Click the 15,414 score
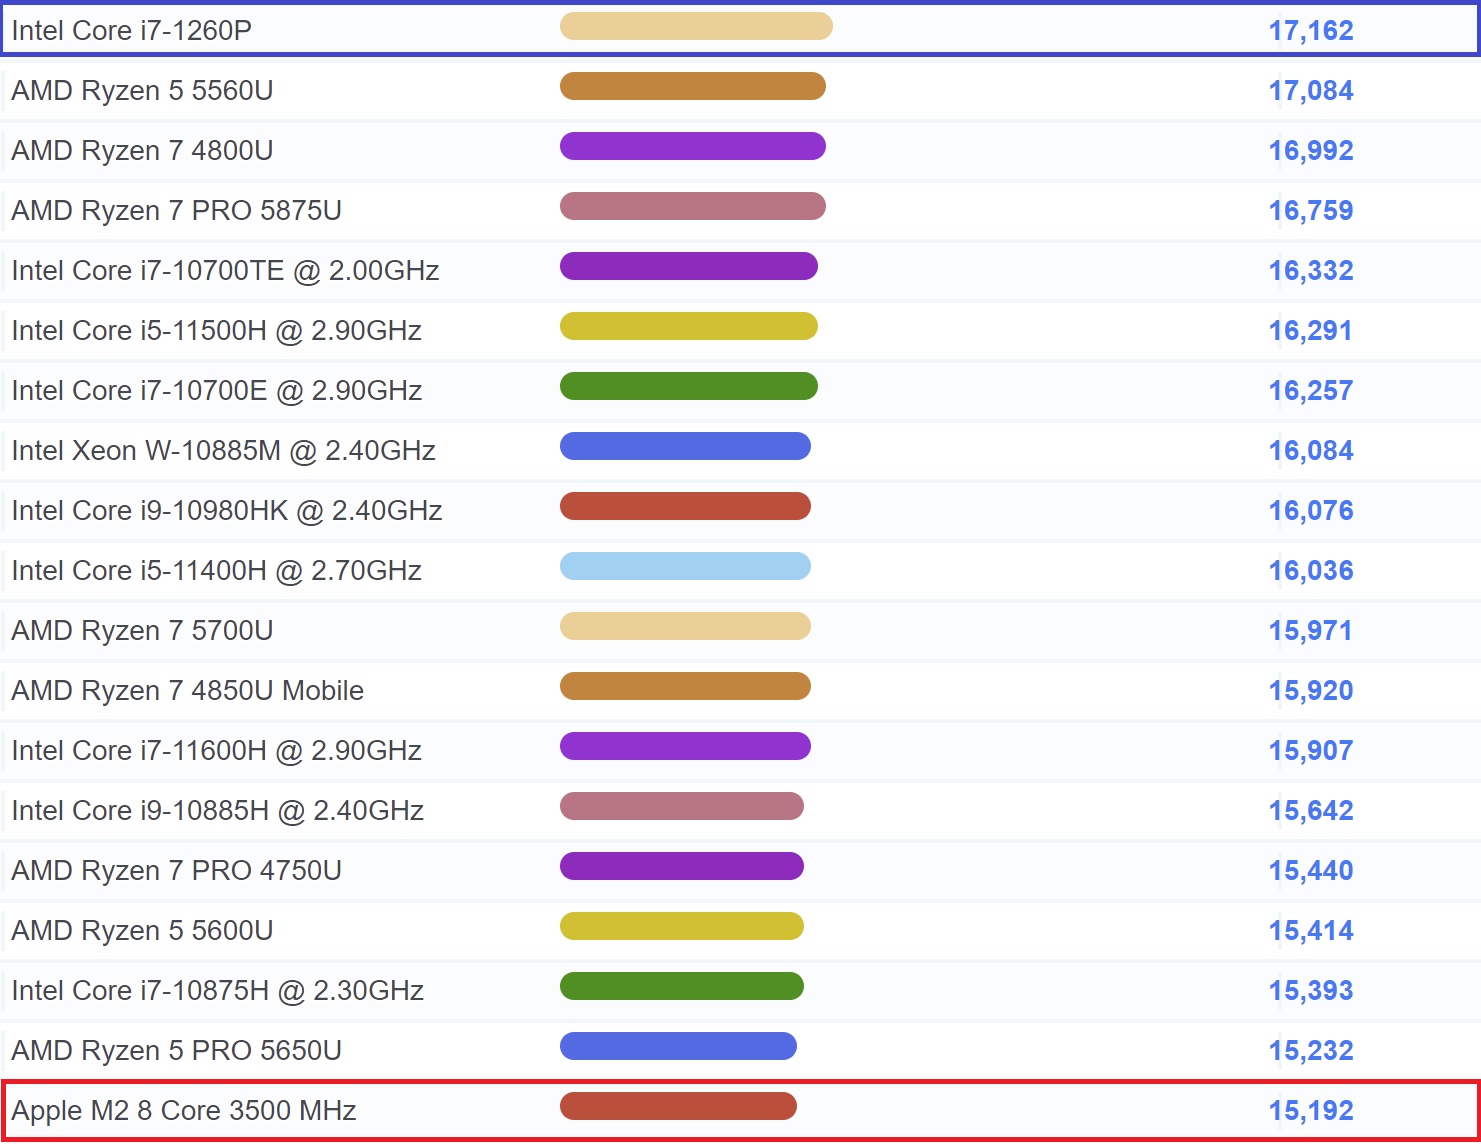The width and height of the screenshot is (1481, 1144). [x=1311, y=930]
